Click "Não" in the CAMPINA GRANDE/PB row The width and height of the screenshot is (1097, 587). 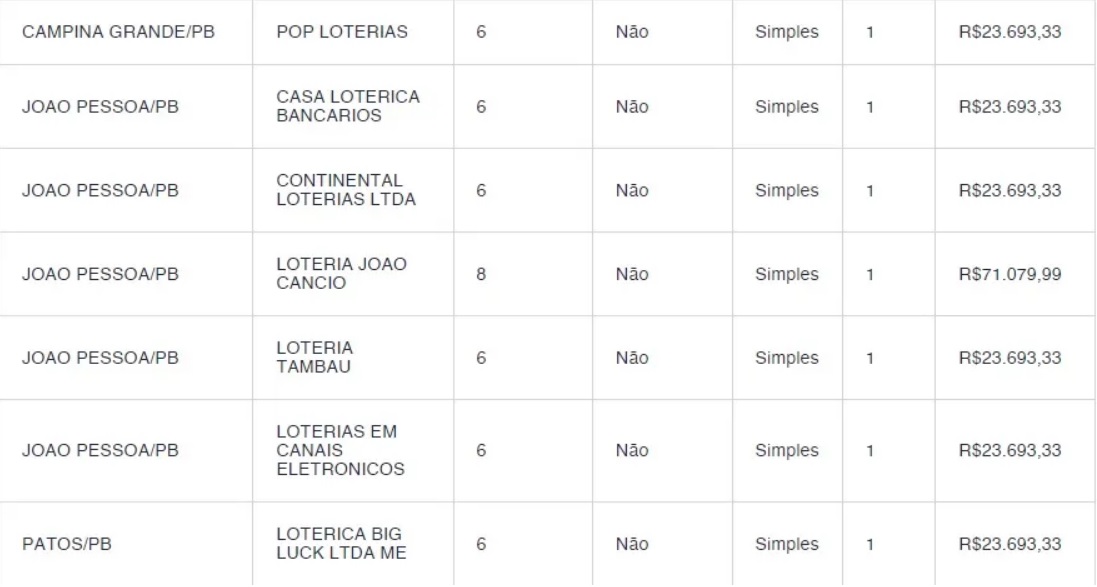(632, 32)
